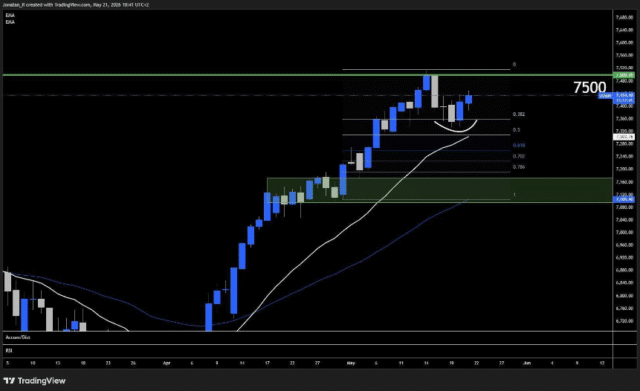Select the RSI indicator pane label
This screenshot has width=640, height=391.
[x=9, y=351]
